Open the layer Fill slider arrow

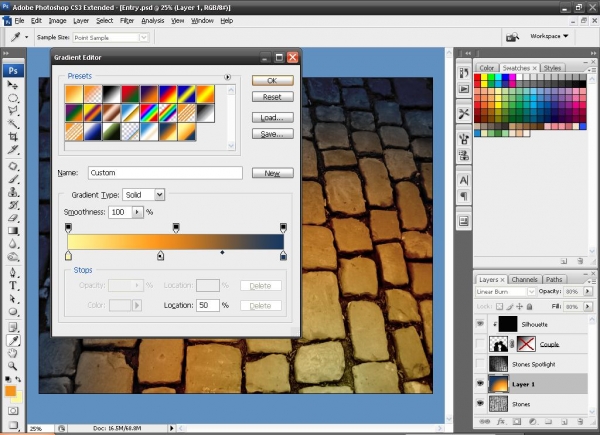(588, 306)
